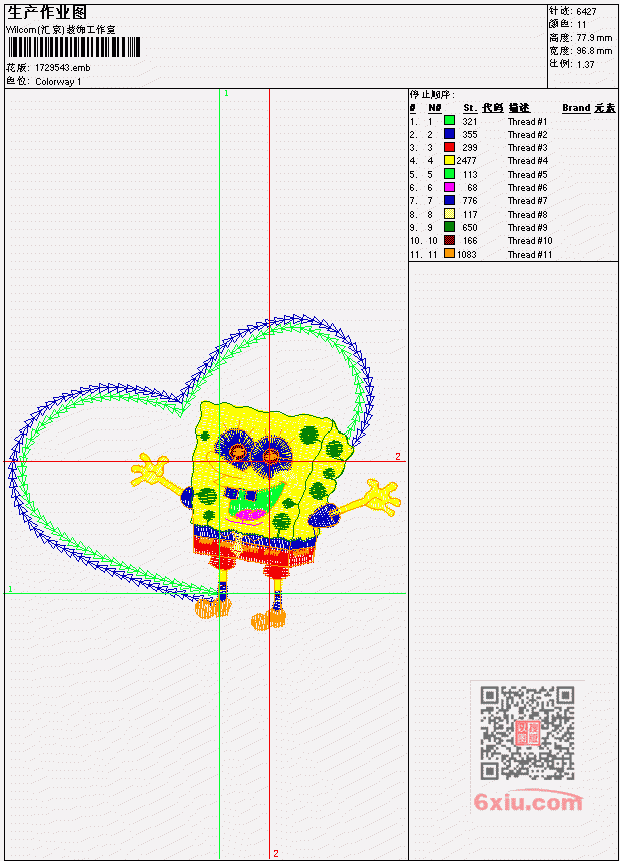Click stitch count 299
Image resolution: width=620 pixels, height=861 pixels.
coord(470,148)
